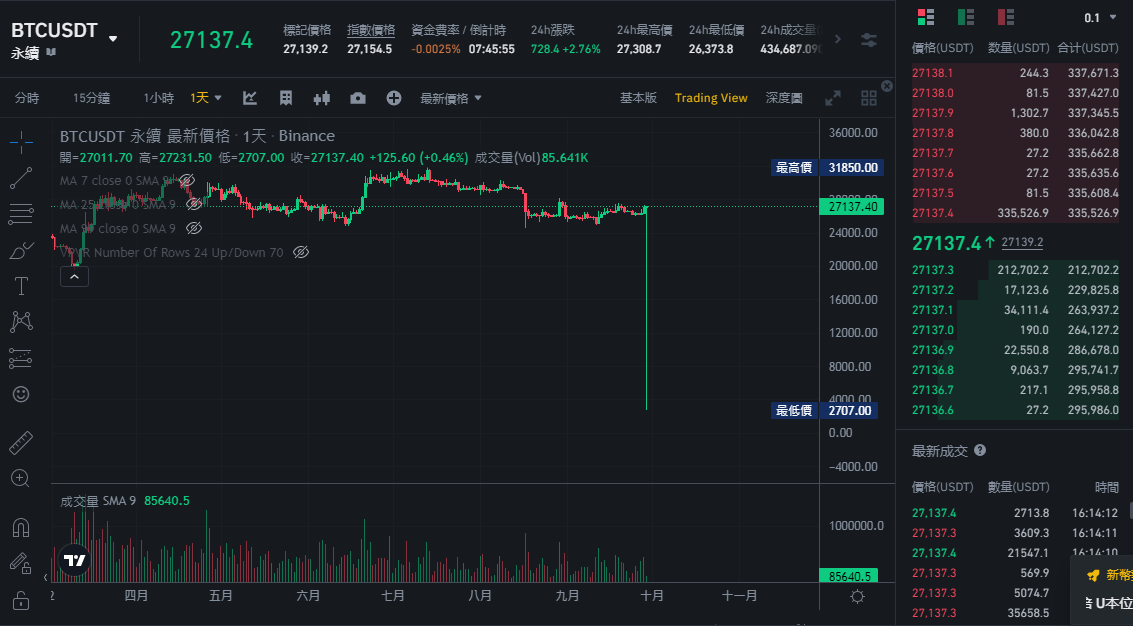The height and width of the screenshot is (626, 1133).
Task: Switch to the 1小時 timeframe
Action: click(158, 98)
